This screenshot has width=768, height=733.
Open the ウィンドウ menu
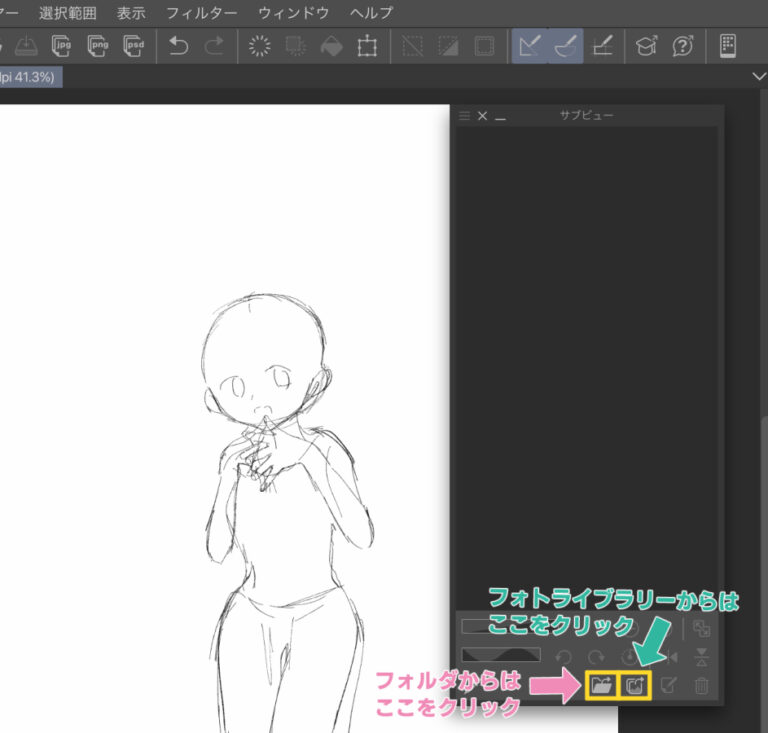pyautogui.click(x=293, y=13)
